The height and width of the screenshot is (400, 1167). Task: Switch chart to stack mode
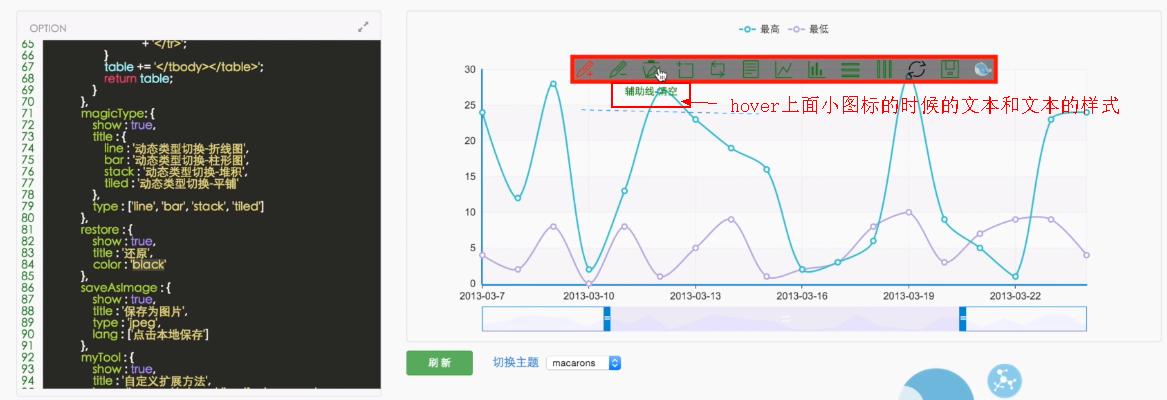point(851,69)
